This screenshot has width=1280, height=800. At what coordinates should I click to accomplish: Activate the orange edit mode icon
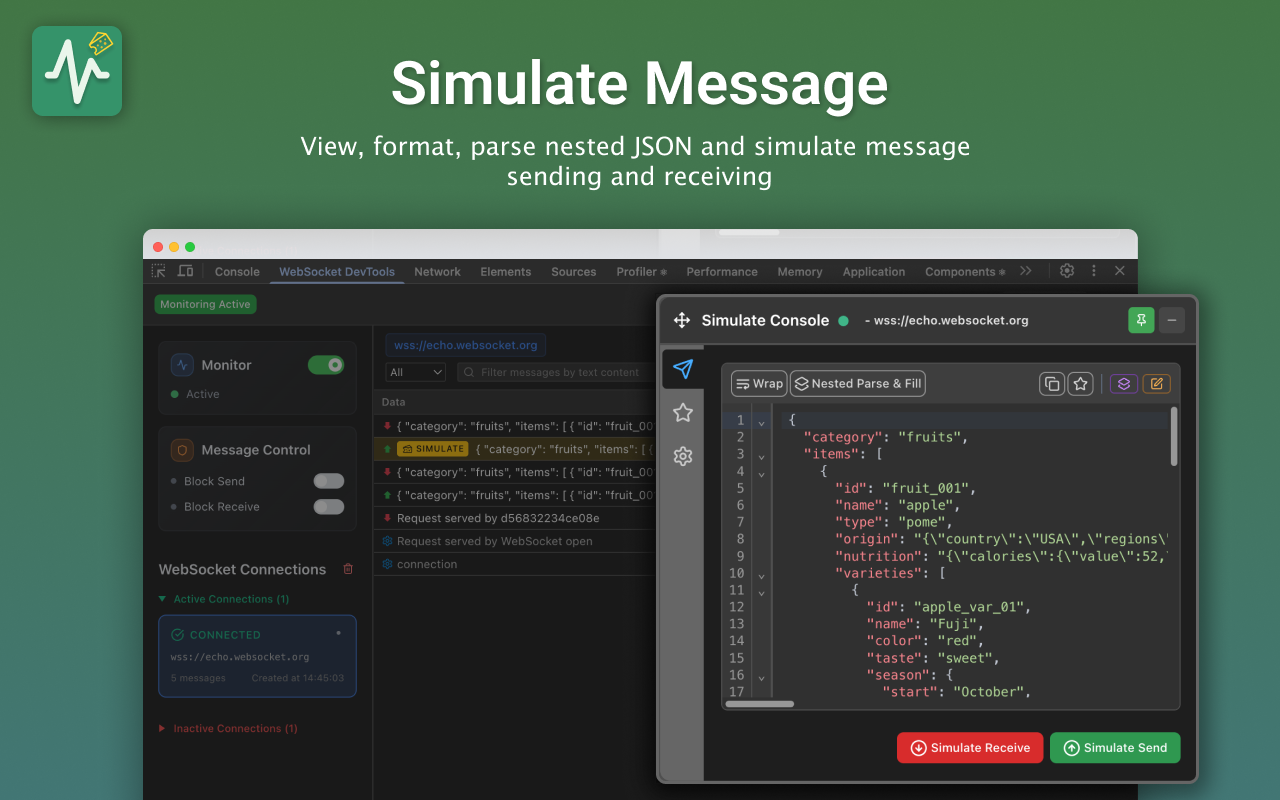pyautogui.click(x=1157, y=383)
